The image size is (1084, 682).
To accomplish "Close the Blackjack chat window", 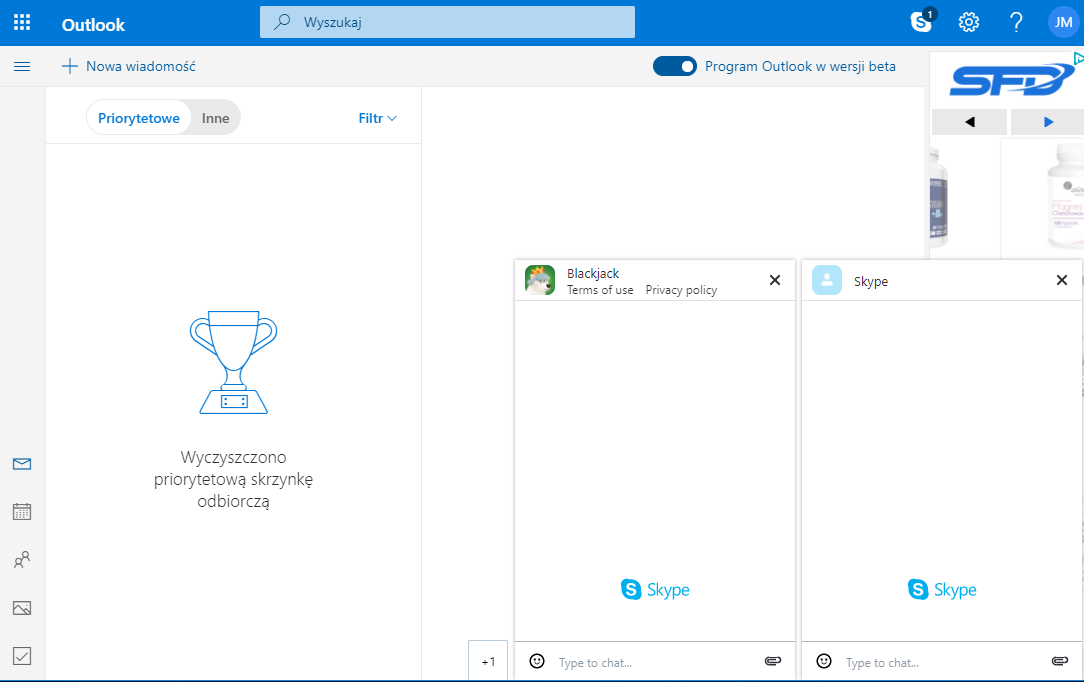I will (x=775, y=280).
